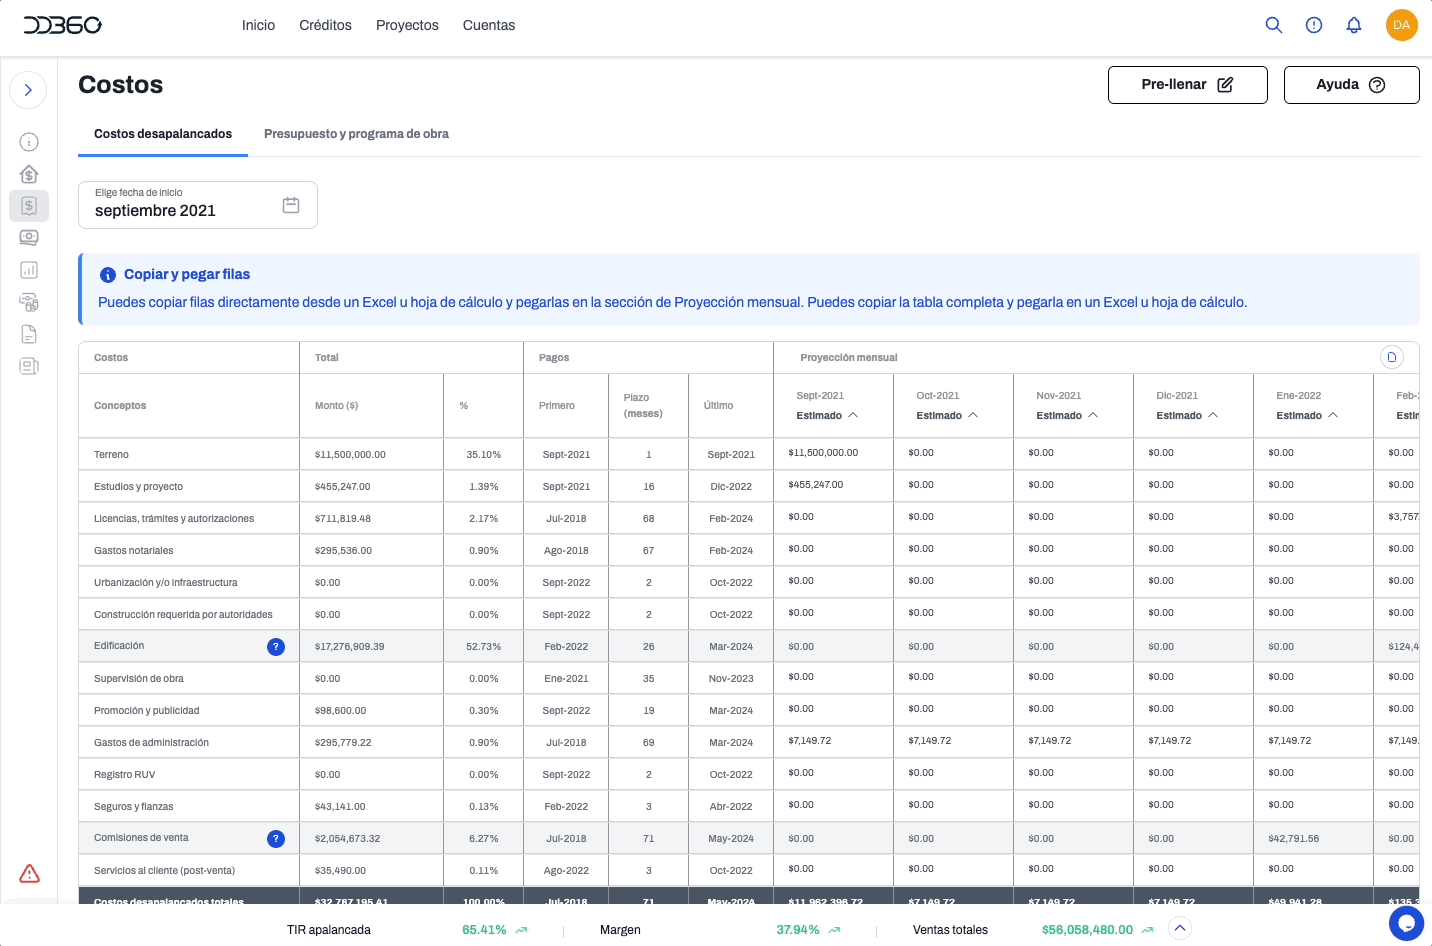
Task: Click the copy table icon in Proyección mensual
Action: point(1391,357)
